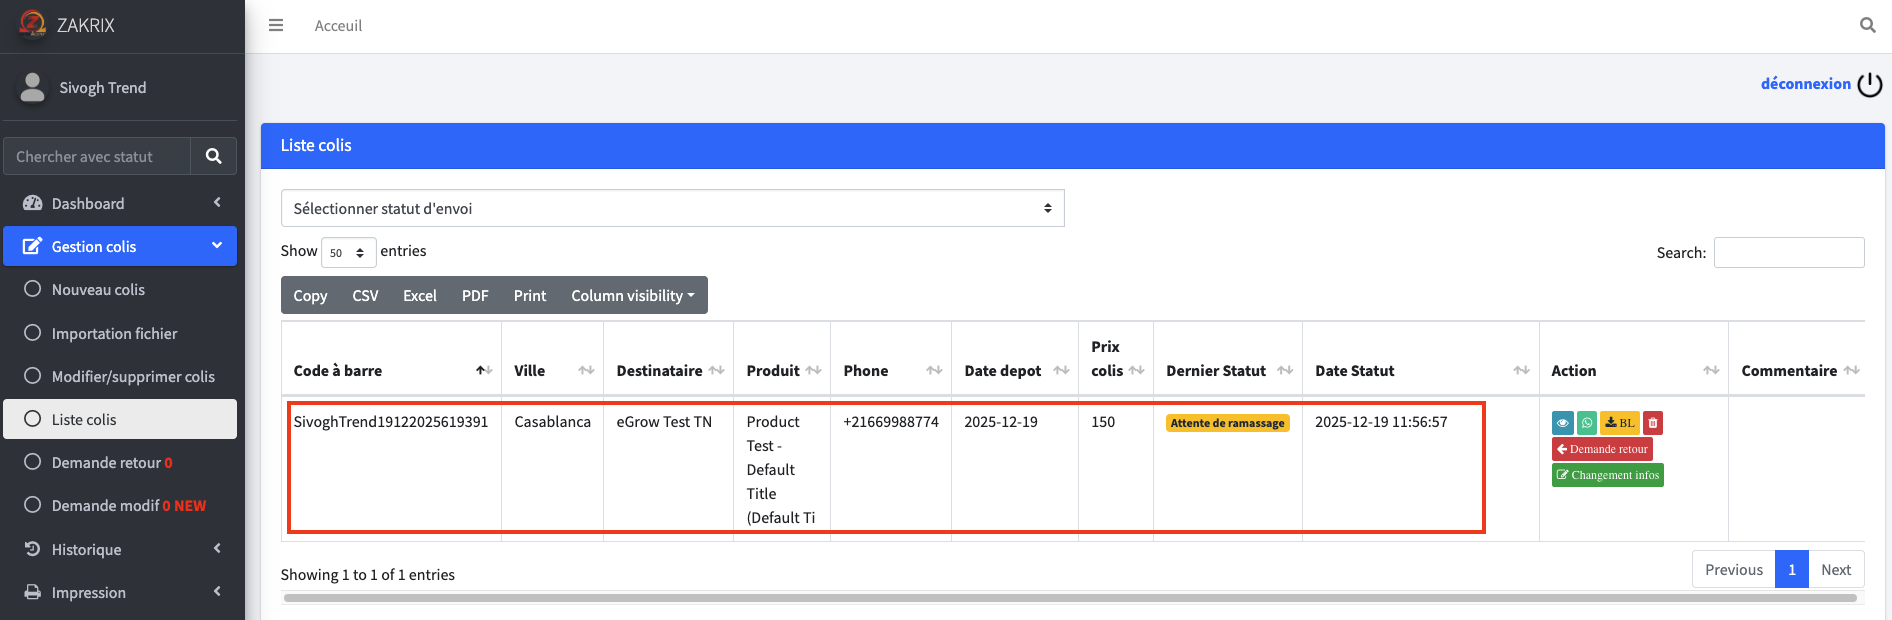Viewport: 1892px width, 620px height.
Task: Click the Demande retour red button
Action: tap(1602, 449)
